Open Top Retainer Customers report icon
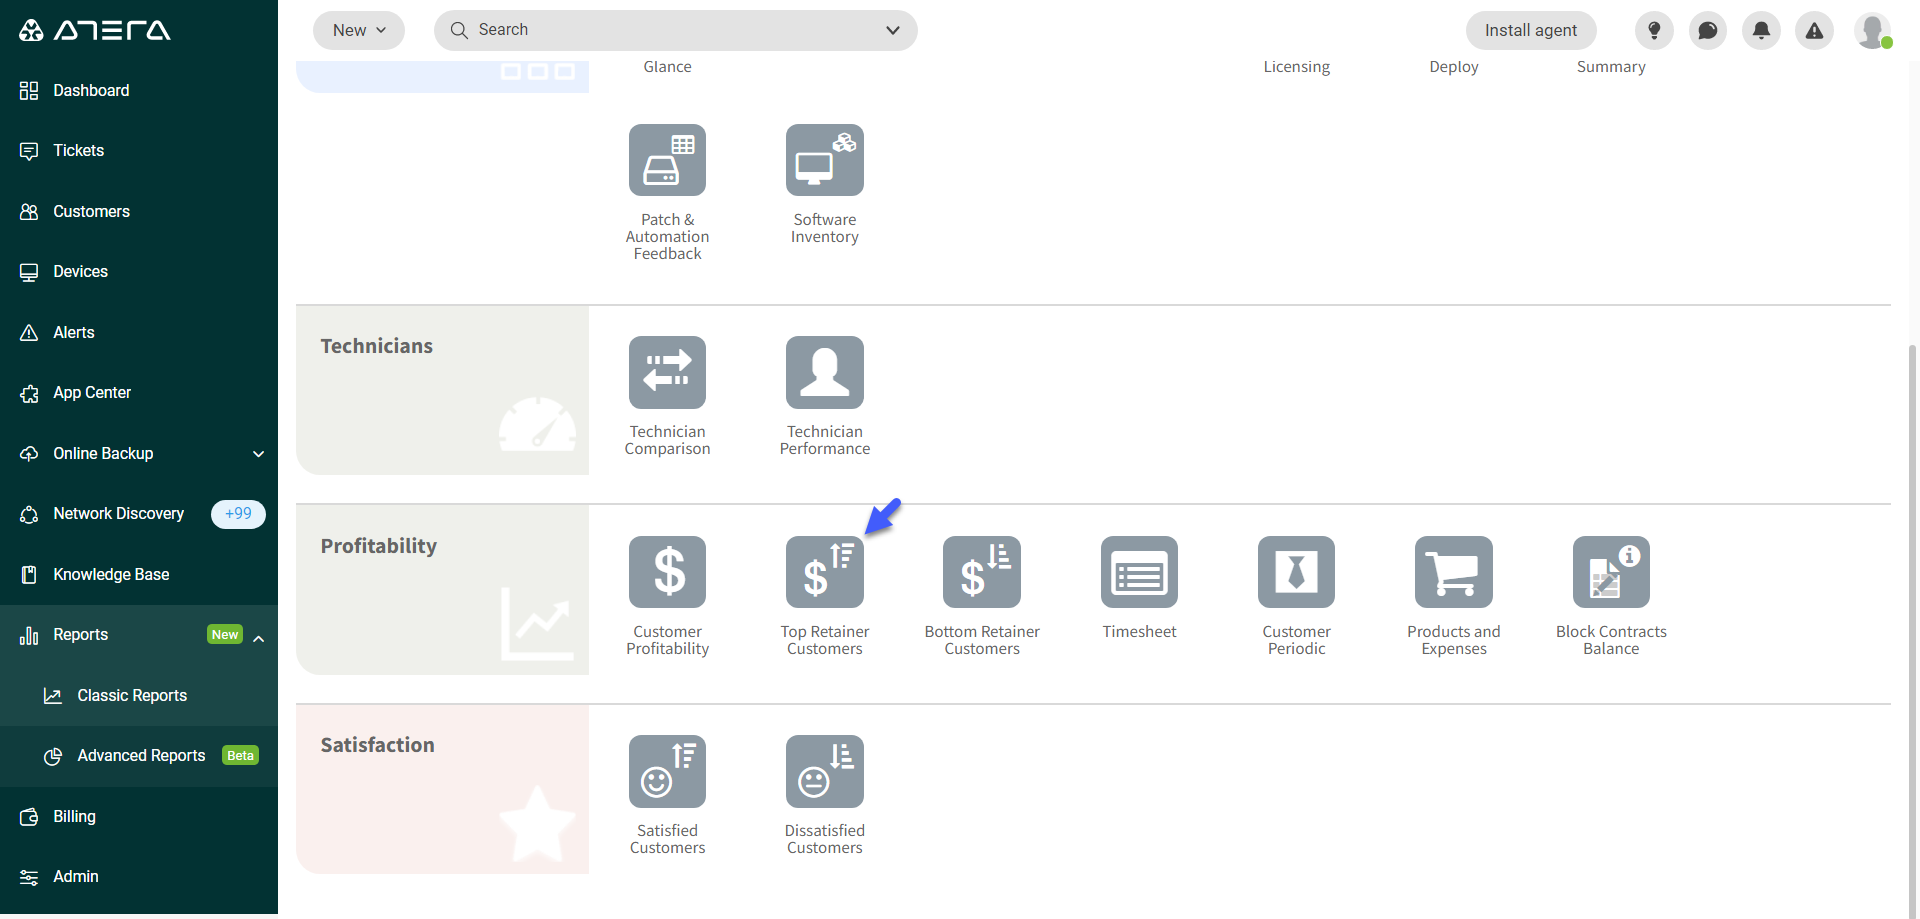 (824, 572)
